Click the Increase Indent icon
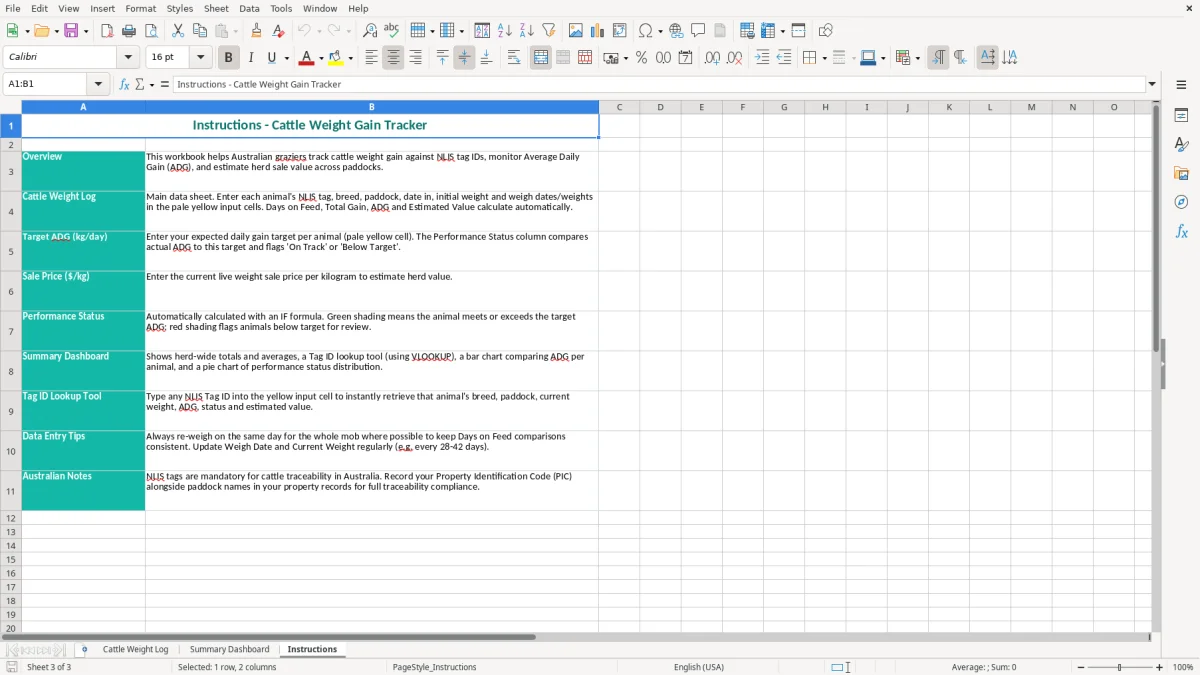Screen dimensions: 1200x675 click(762, 58)
